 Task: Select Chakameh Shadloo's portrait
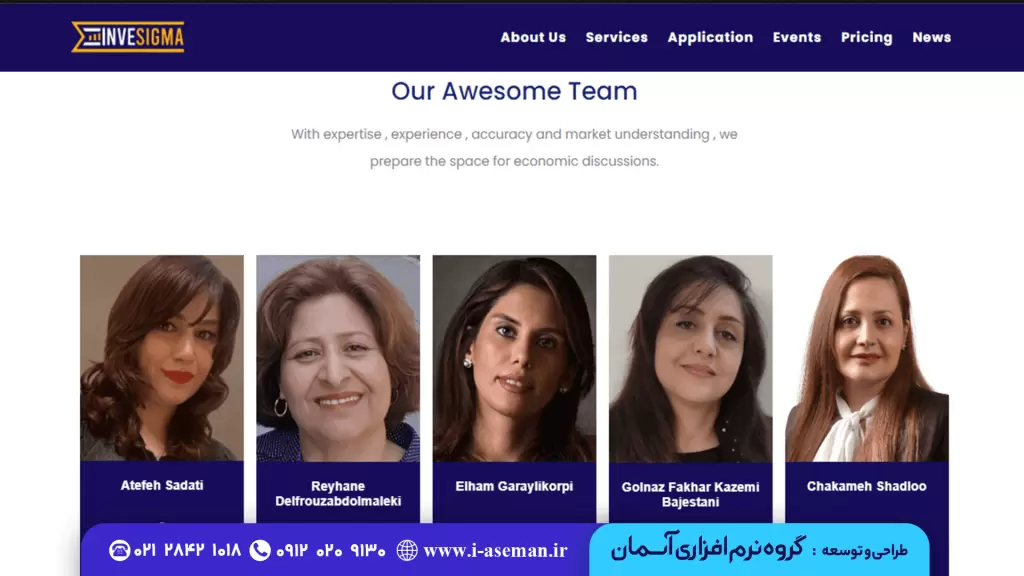(867, 358)
